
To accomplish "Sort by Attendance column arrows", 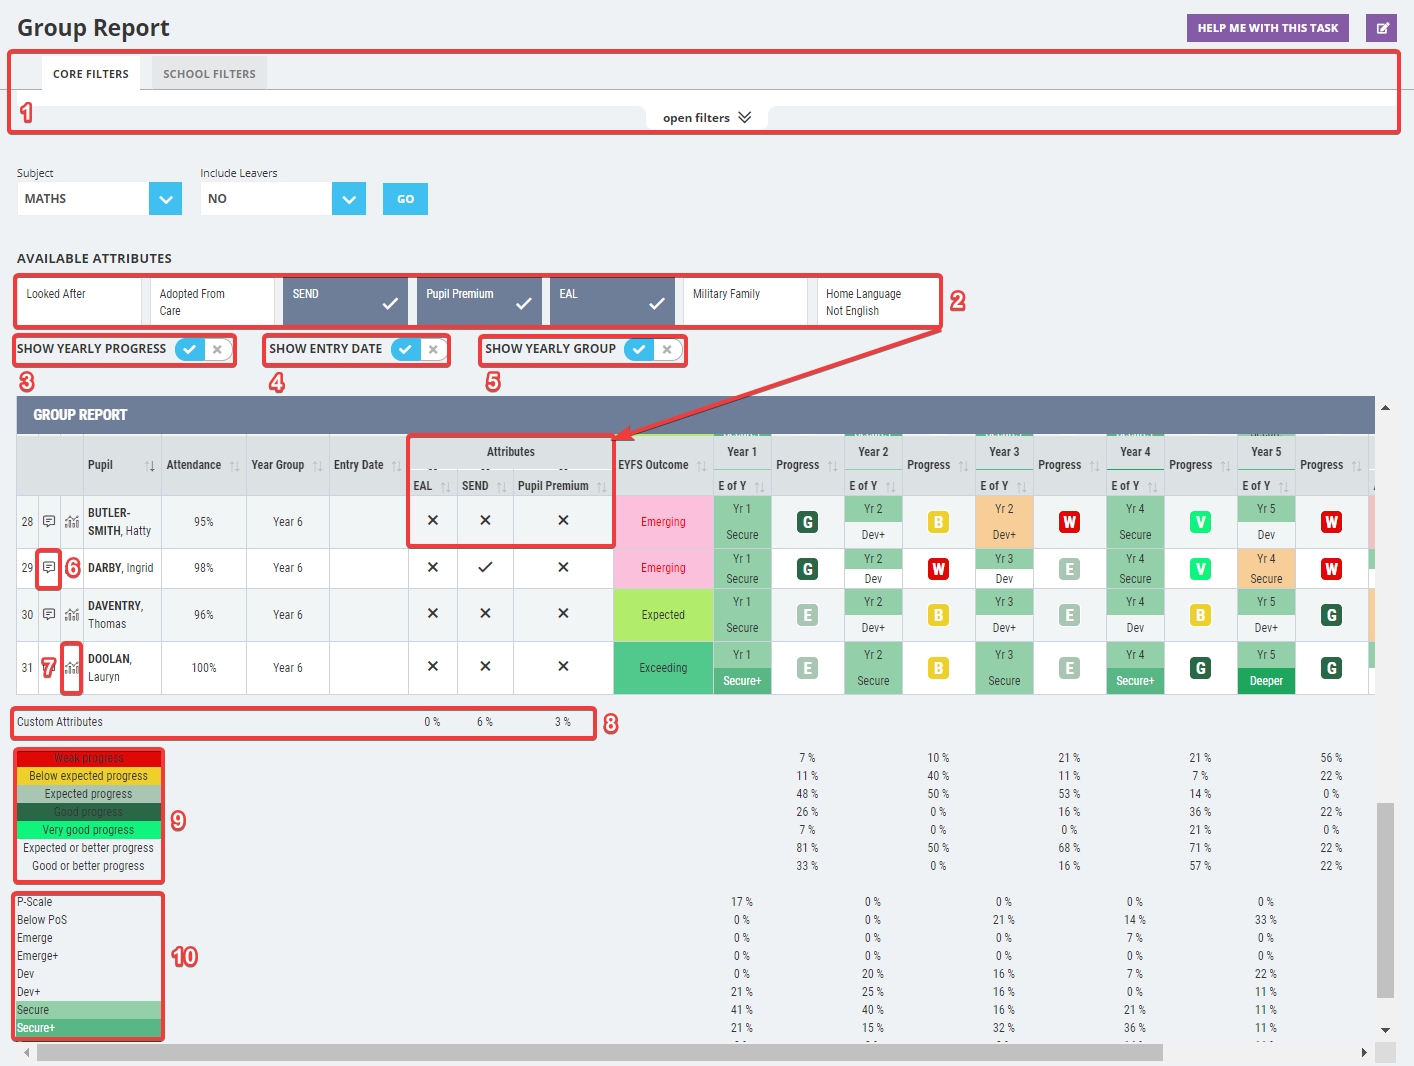I will point(234,466).
